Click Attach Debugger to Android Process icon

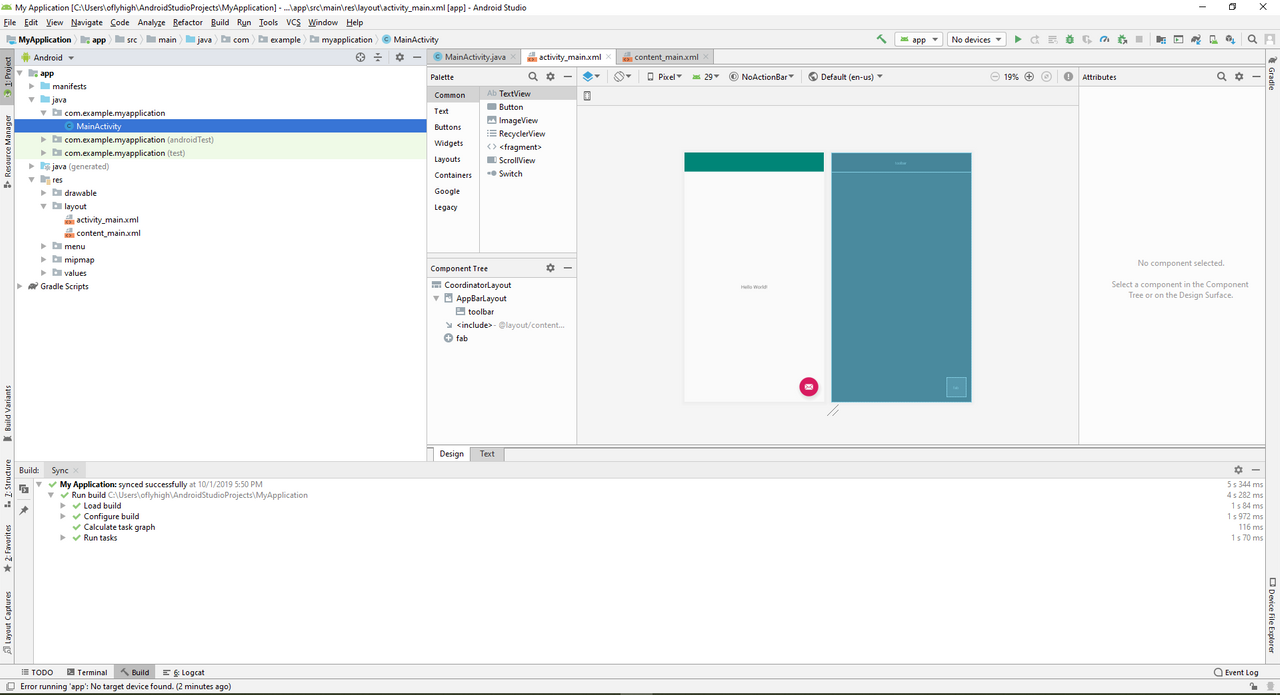(1122, 40)
